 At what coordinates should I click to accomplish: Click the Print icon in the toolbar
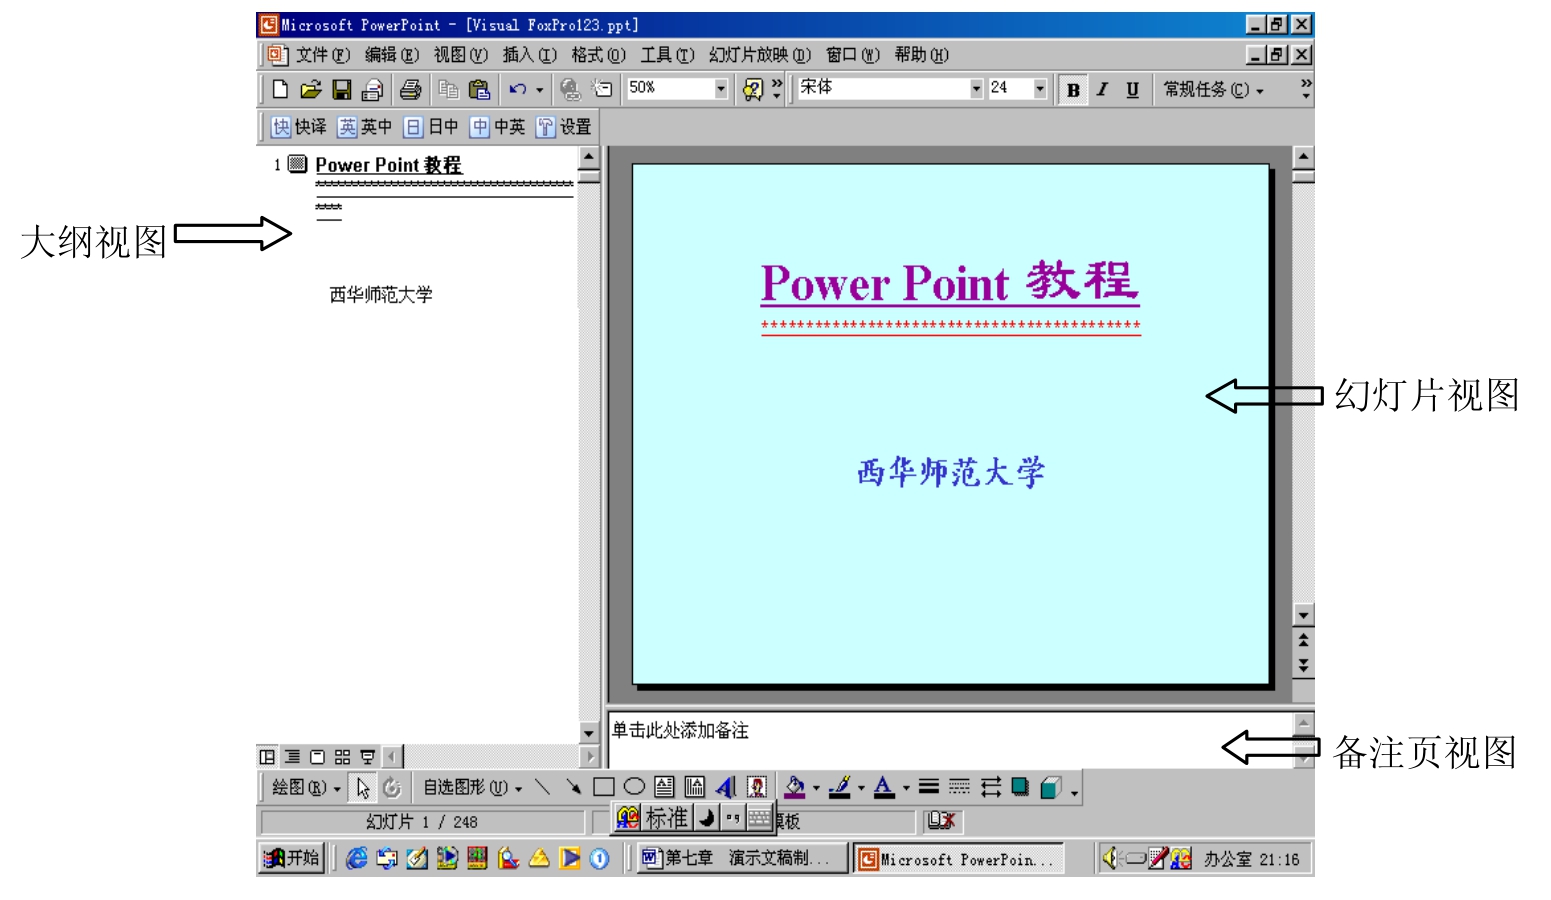coord(410,90)
